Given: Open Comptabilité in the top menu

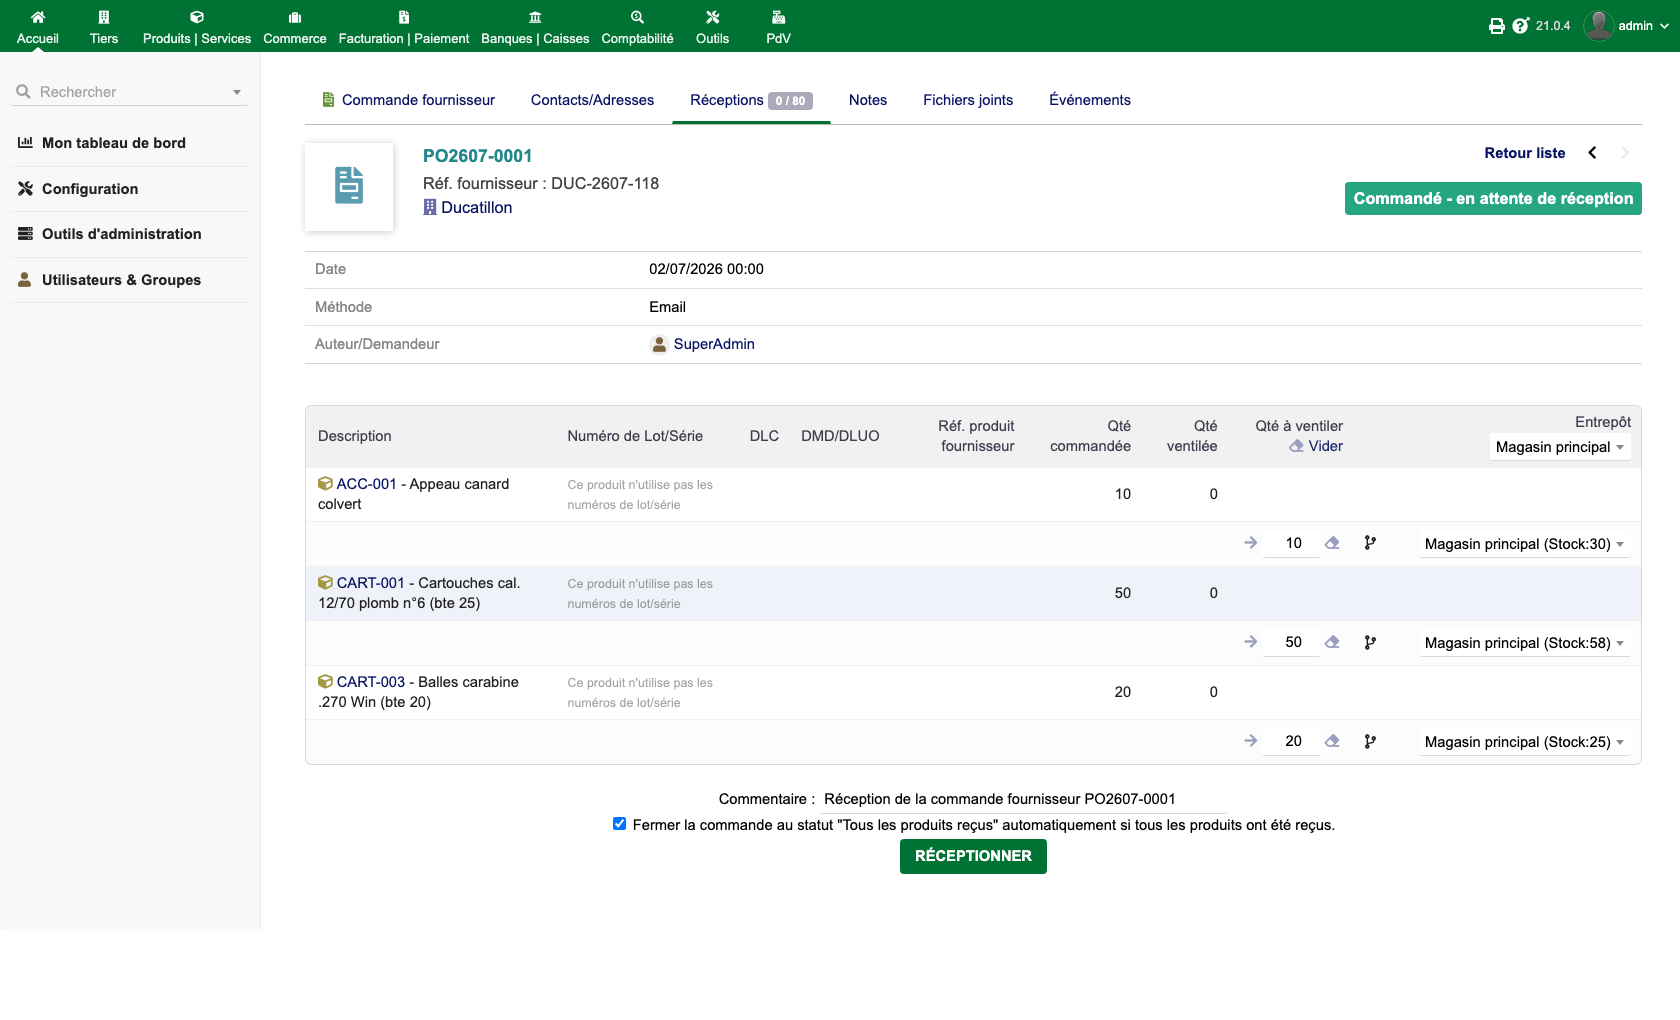Looking at the screenshot, I should tap(637, 27).
